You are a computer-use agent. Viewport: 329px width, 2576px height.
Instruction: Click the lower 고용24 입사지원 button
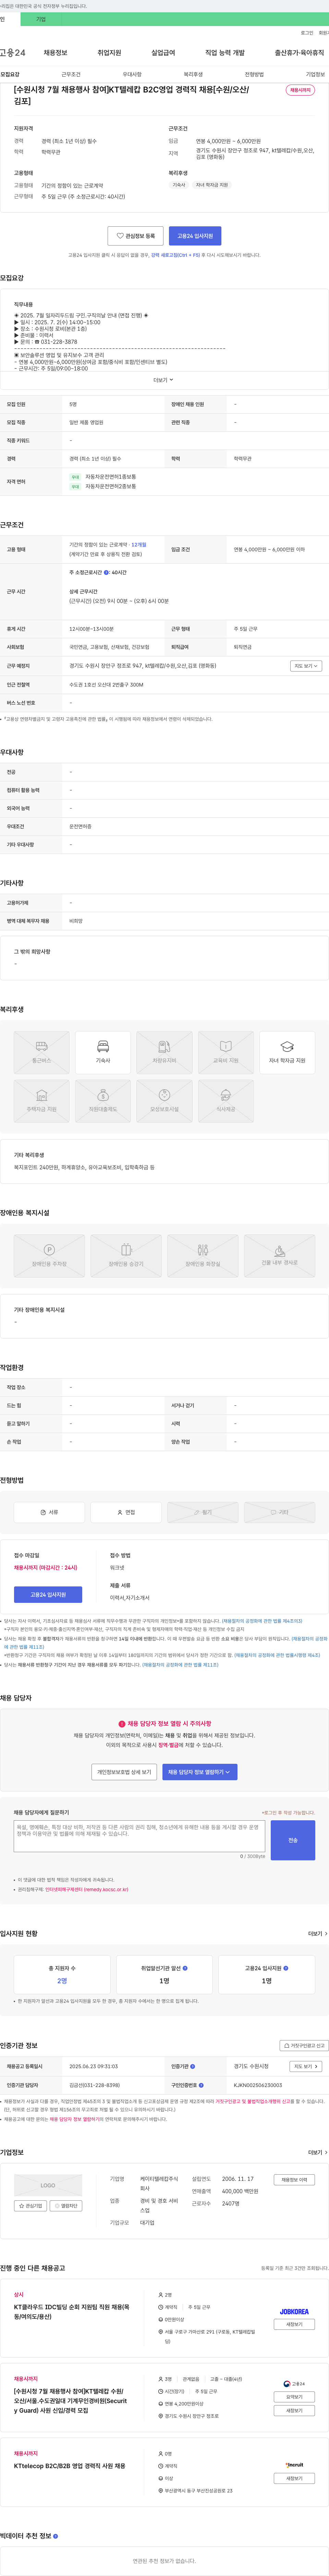click(48, 1595)
